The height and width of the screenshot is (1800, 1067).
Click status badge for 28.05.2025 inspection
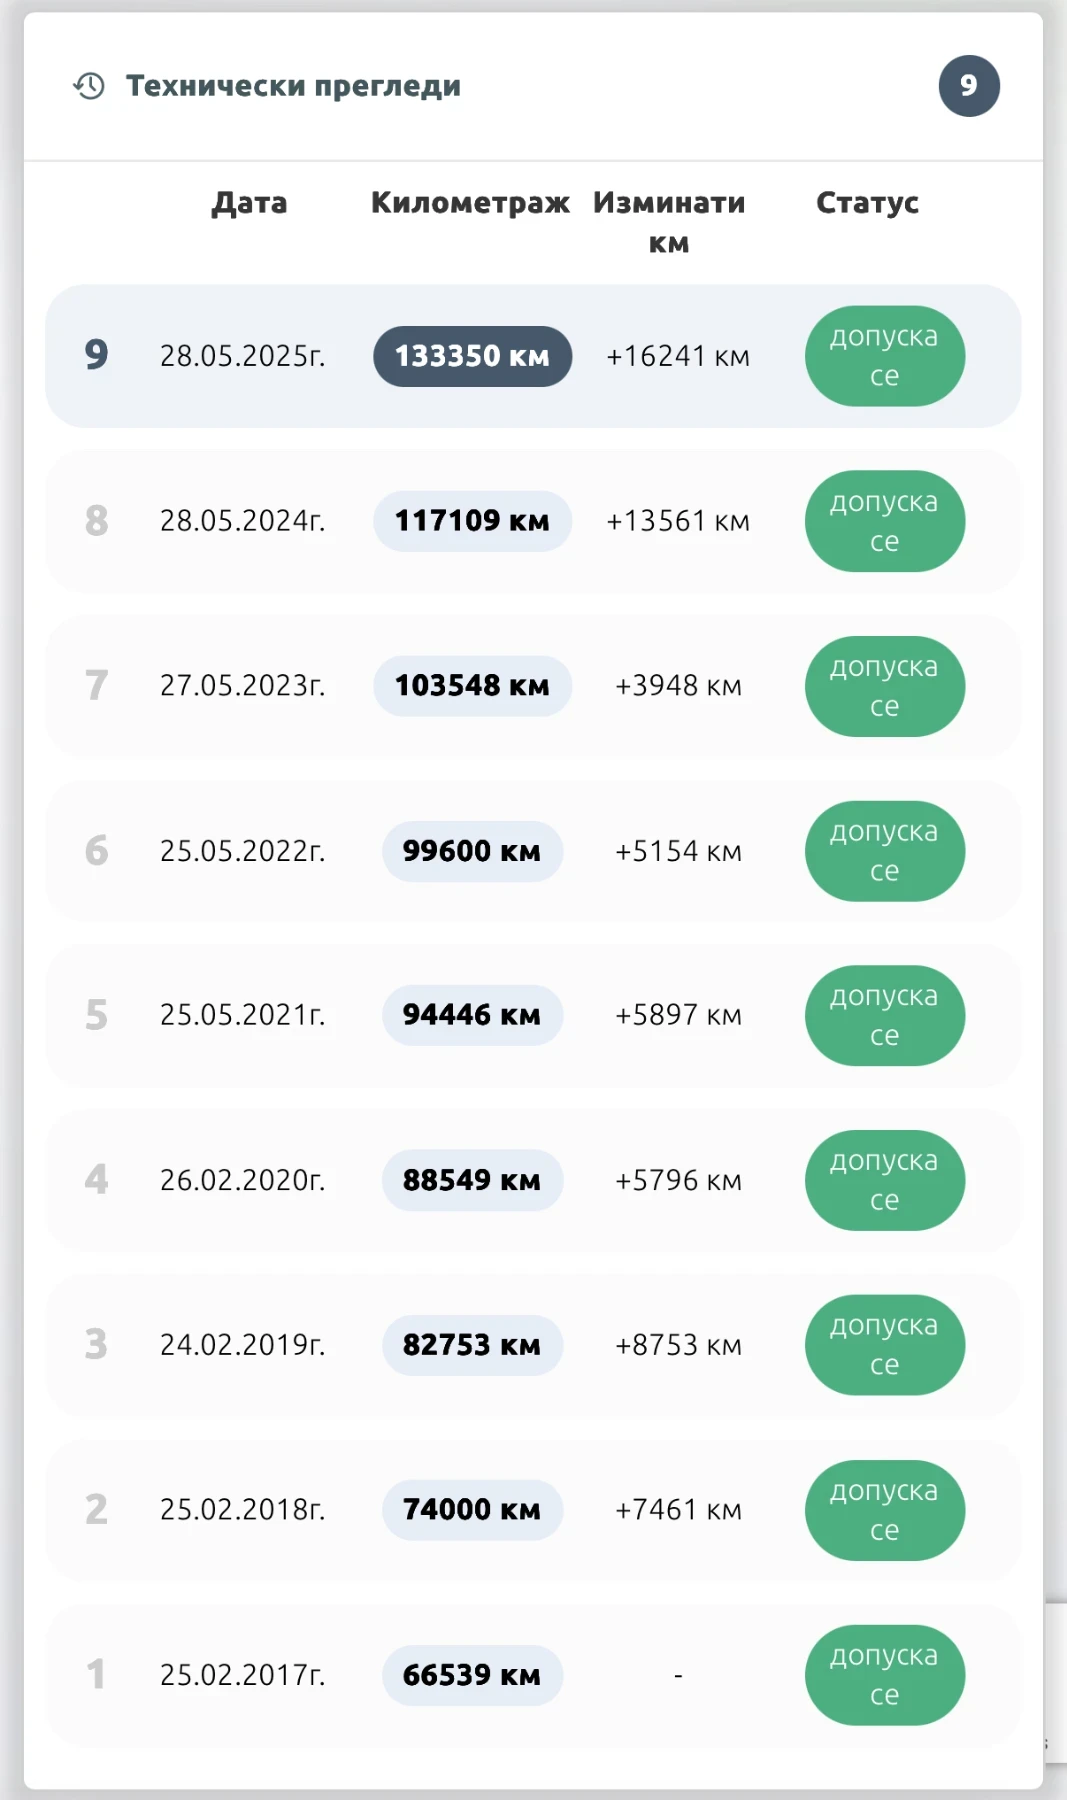tap(884, 356)
